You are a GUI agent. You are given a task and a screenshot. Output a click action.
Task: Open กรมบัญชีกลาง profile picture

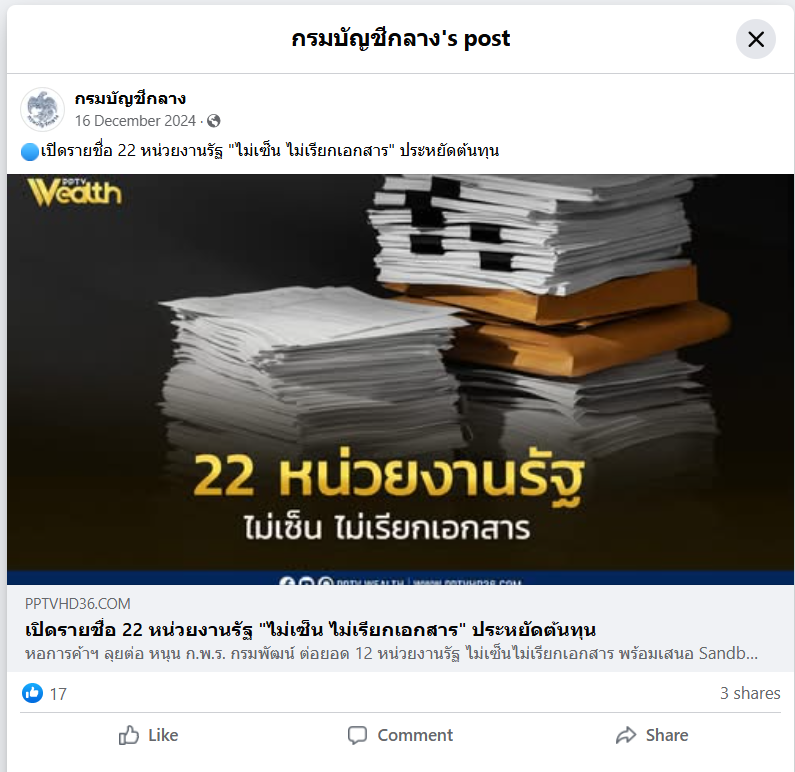coord(43,109)
